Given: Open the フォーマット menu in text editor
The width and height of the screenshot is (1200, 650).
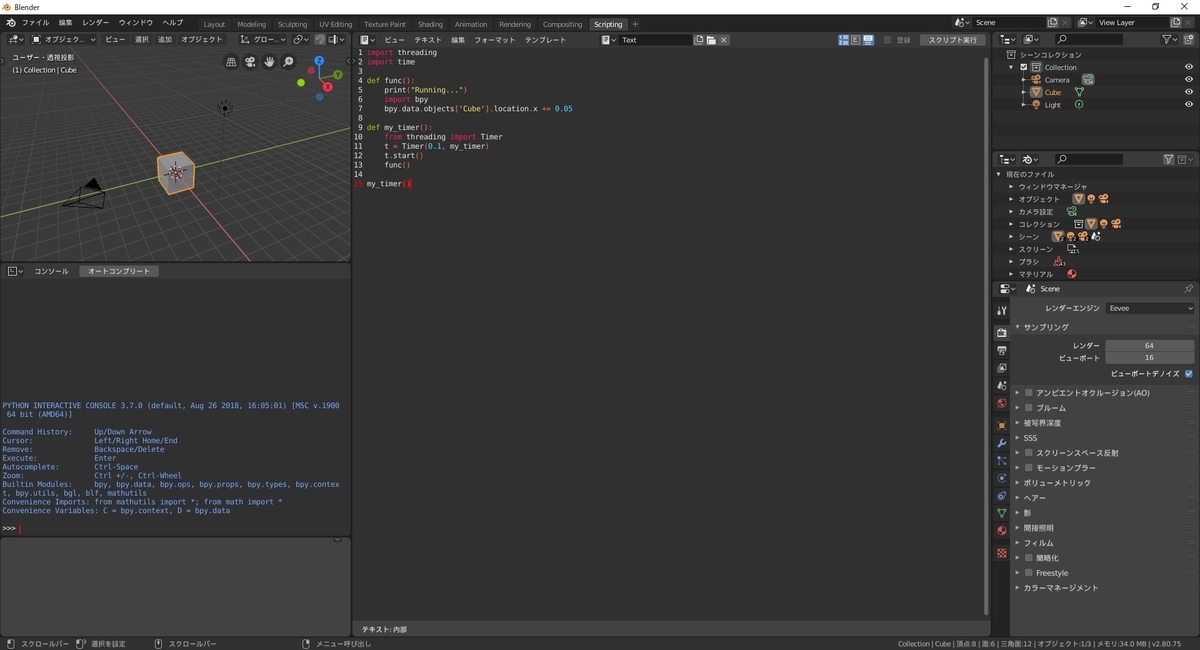Looking at the screenshot, I should click(x=494, y=40).
